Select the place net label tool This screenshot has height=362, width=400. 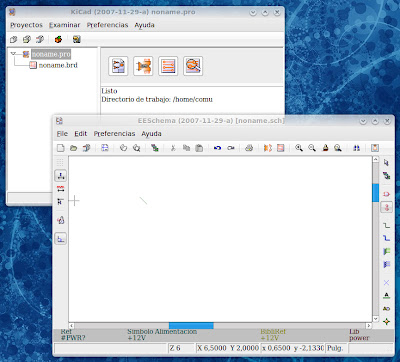(x=386, y=296)
